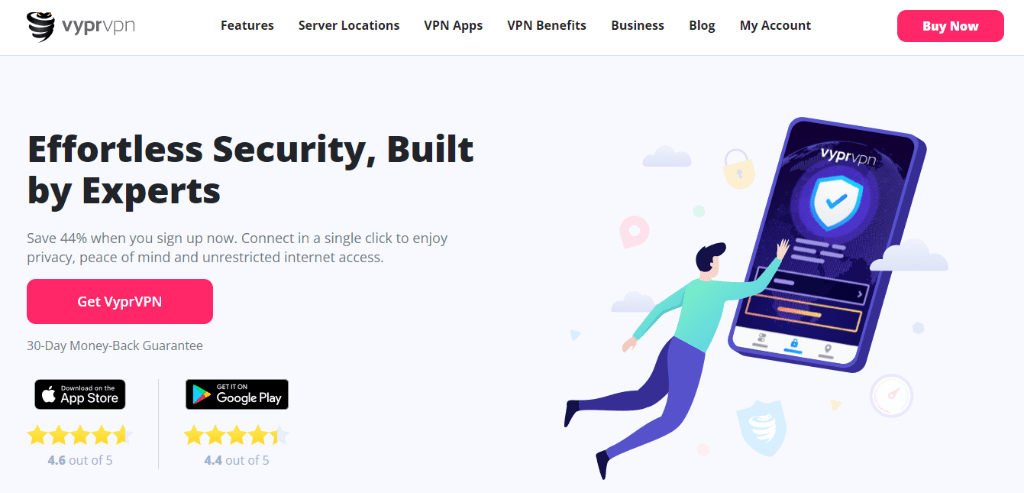This screenshot has height=493, width=1024.
Task: Visit the Blog link
Action: [702, 25]
